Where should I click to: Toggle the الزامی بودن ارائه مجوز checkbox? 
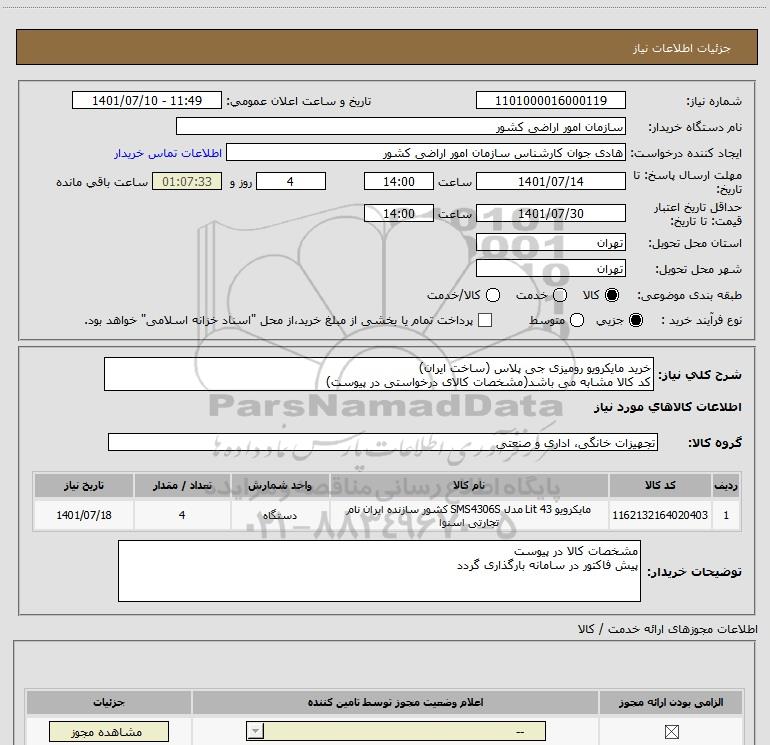click(671, 732)
